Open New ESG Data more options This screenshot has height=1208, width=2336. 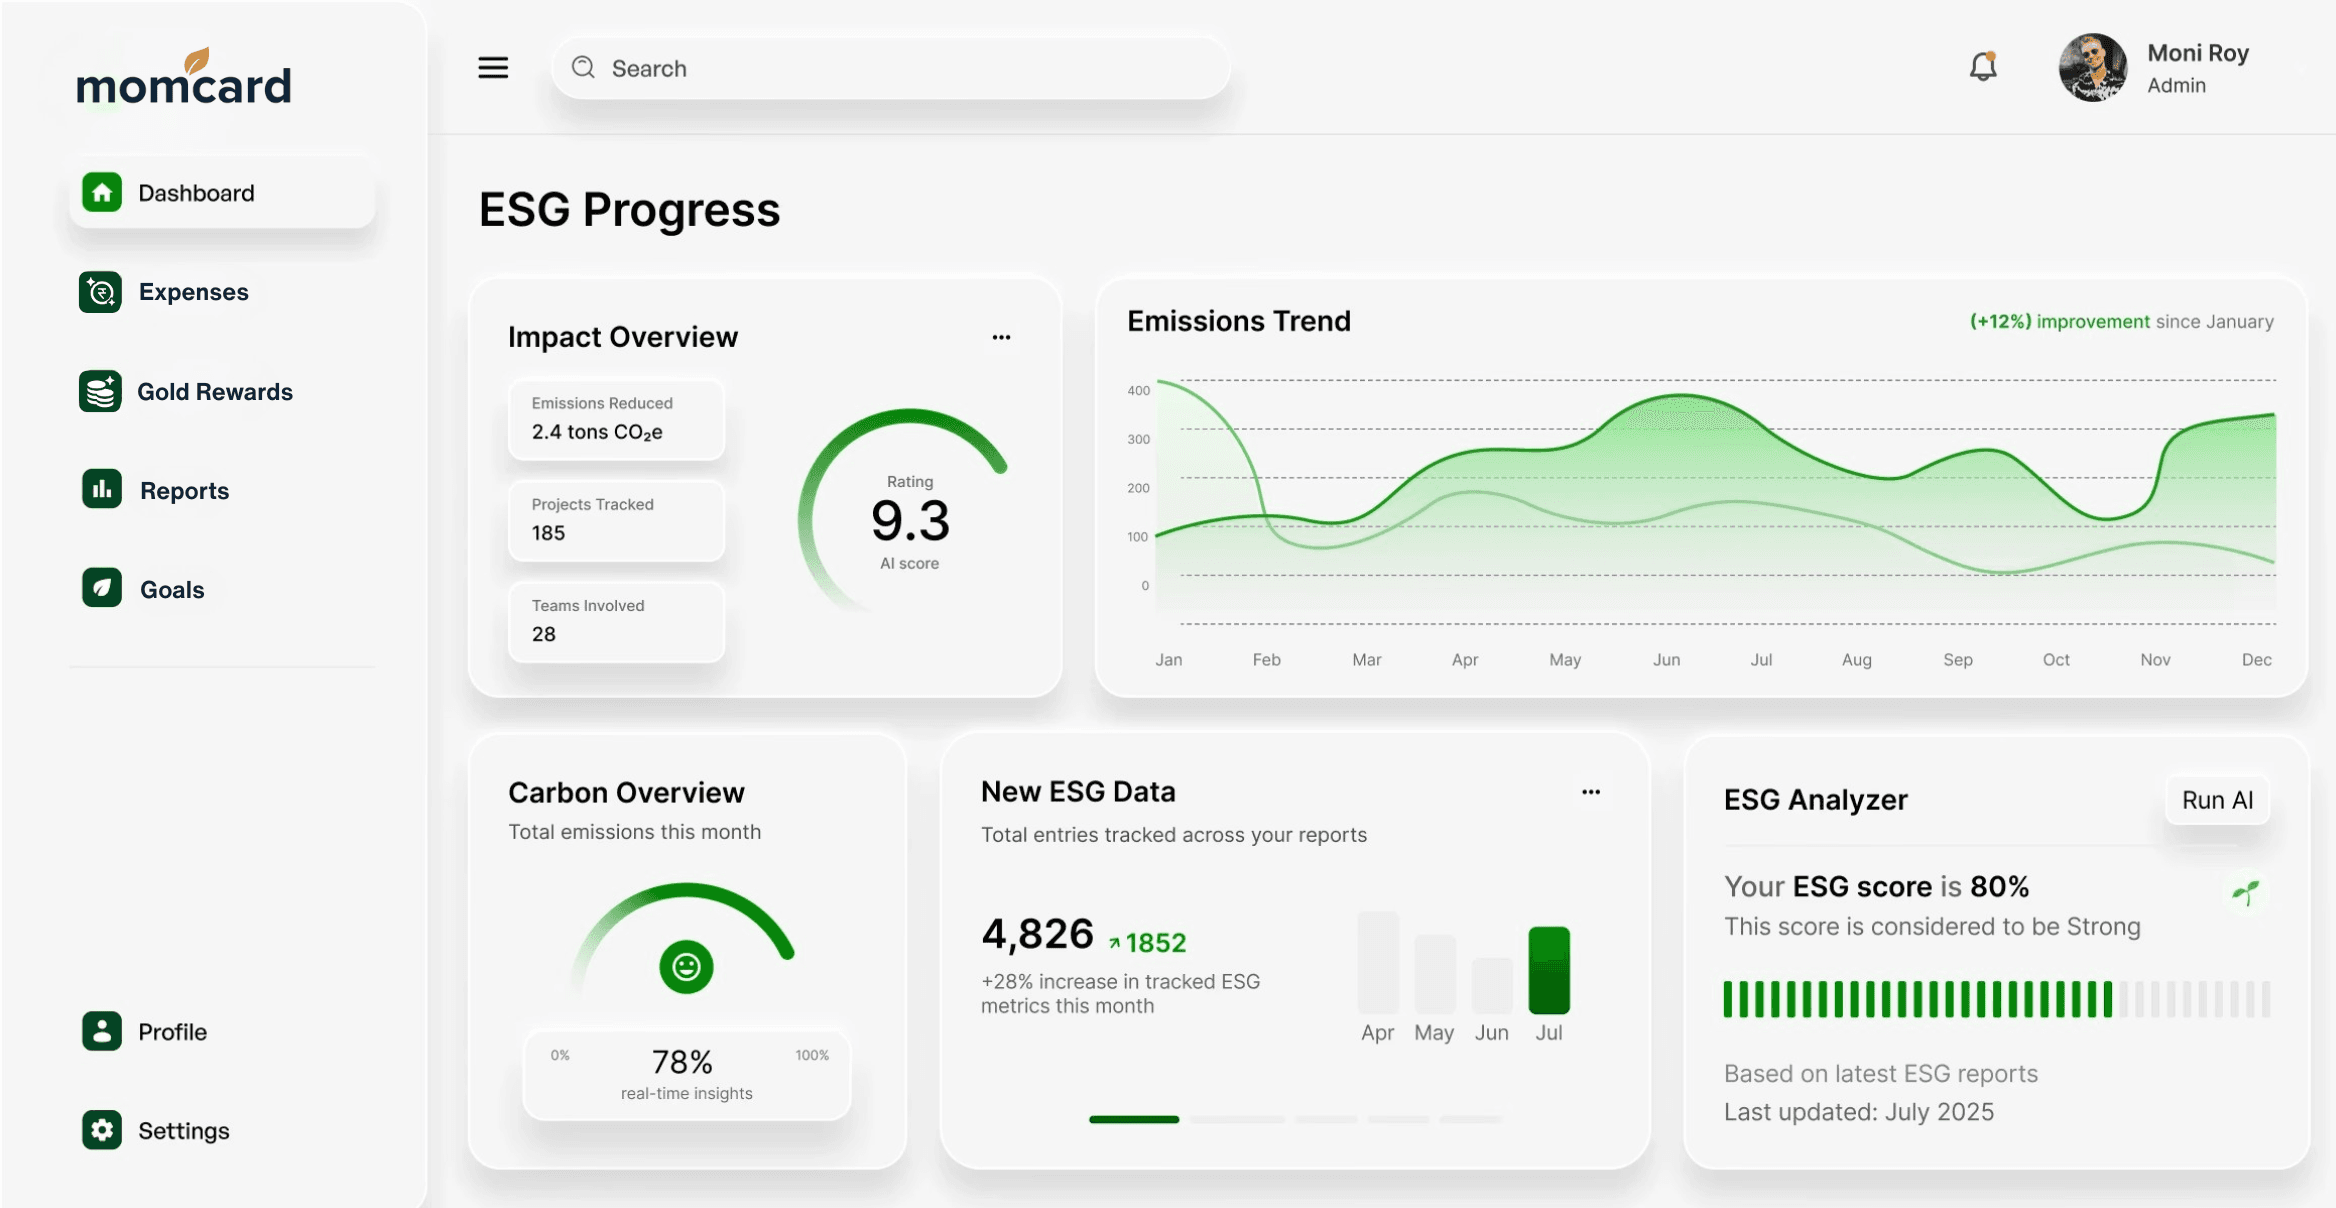pos(1591,792)
